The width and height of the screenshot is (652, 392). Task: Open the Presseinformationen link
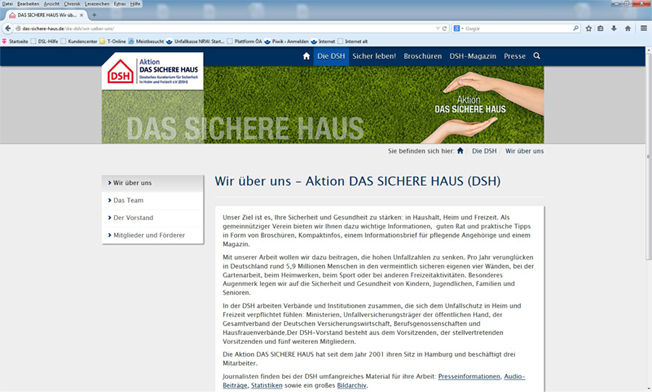(x=469, y=377)
